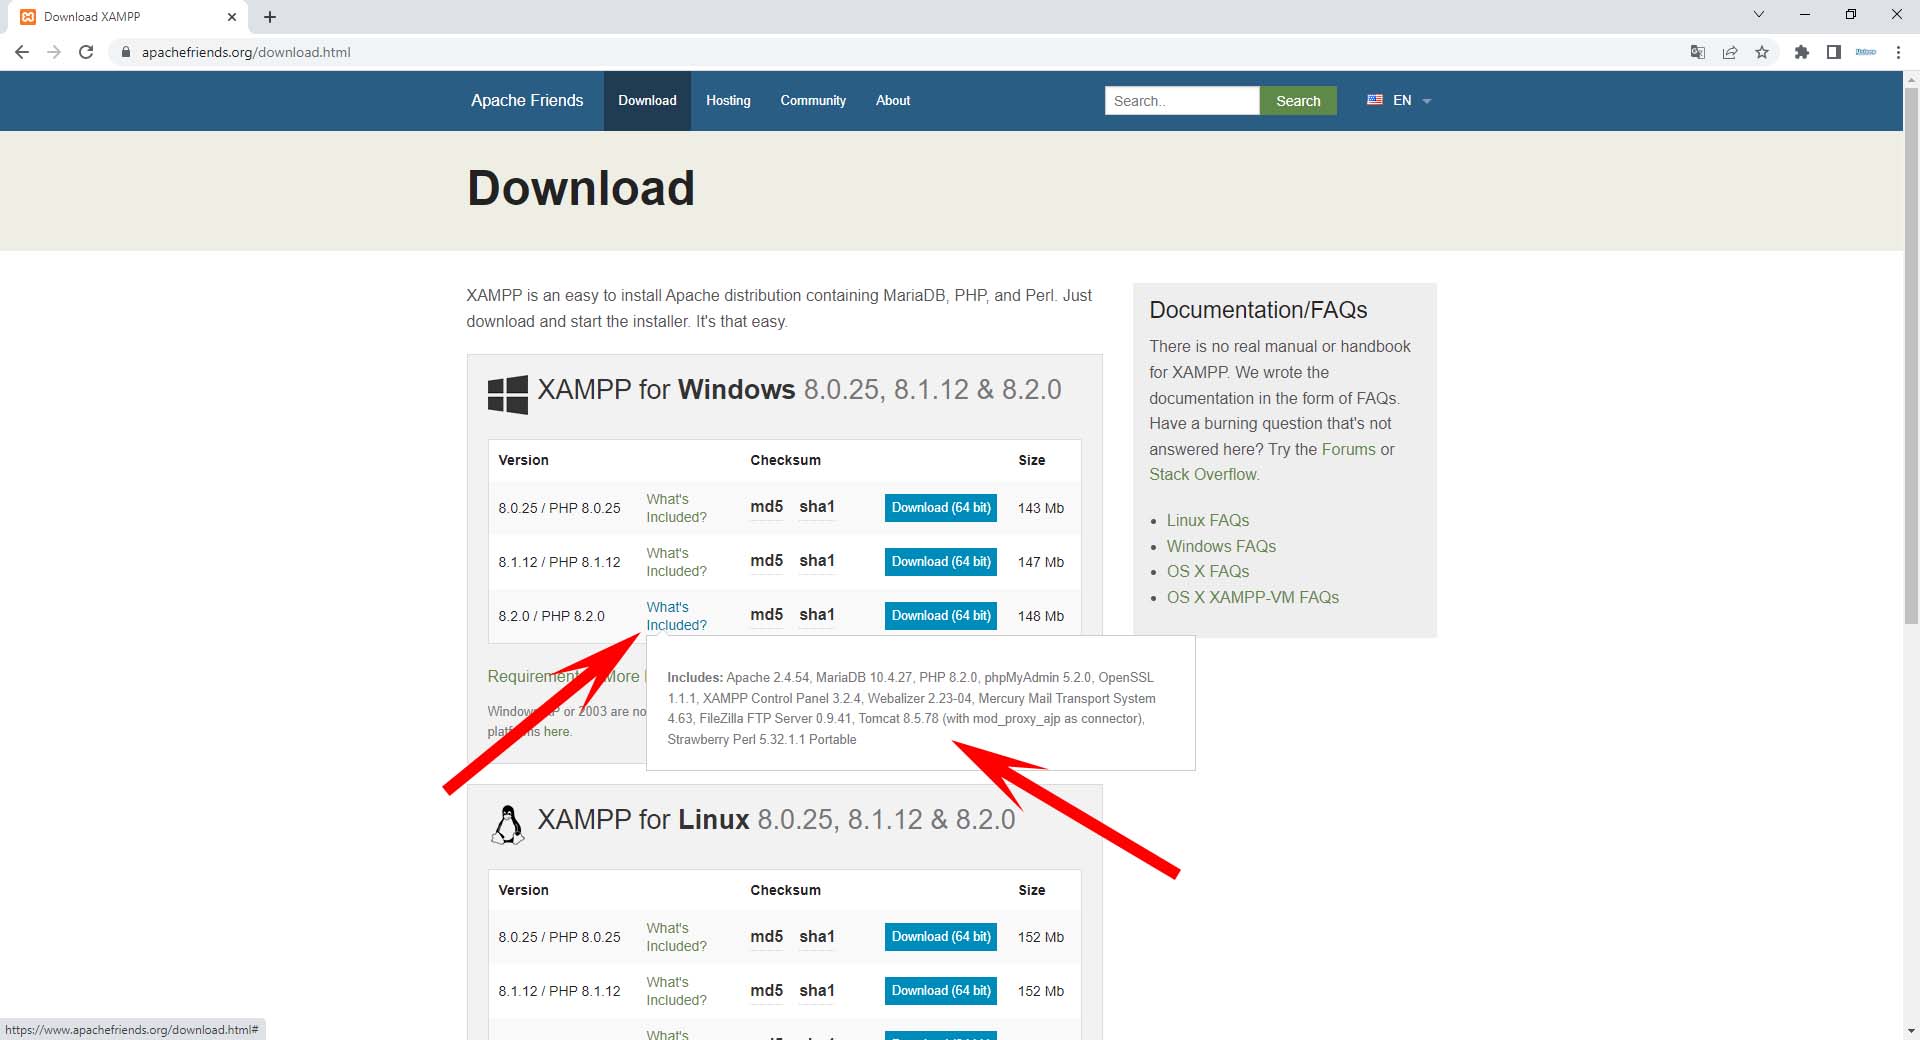Open Linux FAQs link

coord(1208,520)
